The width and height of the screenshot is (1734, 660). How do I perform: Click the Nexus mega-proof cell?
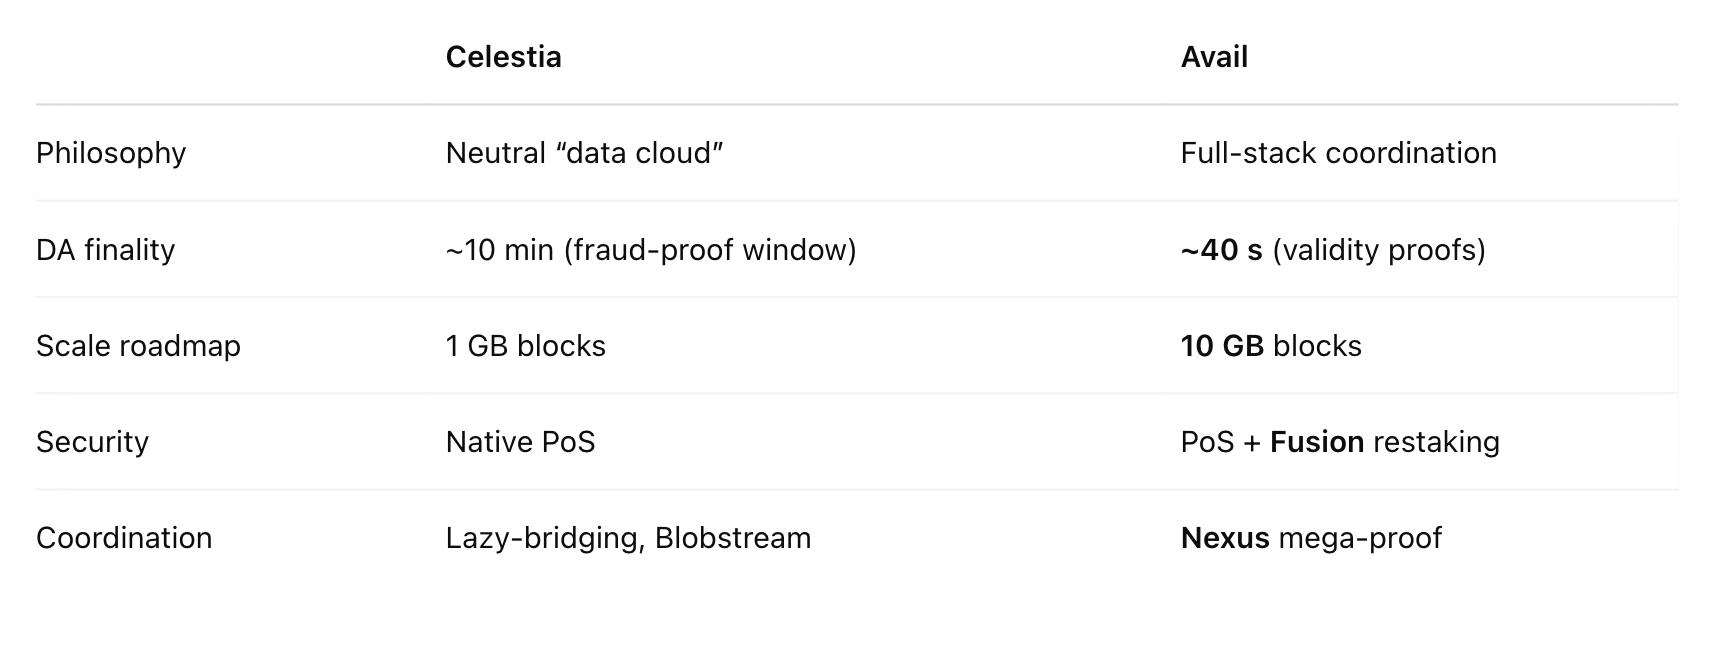[x=1311, y=538]
